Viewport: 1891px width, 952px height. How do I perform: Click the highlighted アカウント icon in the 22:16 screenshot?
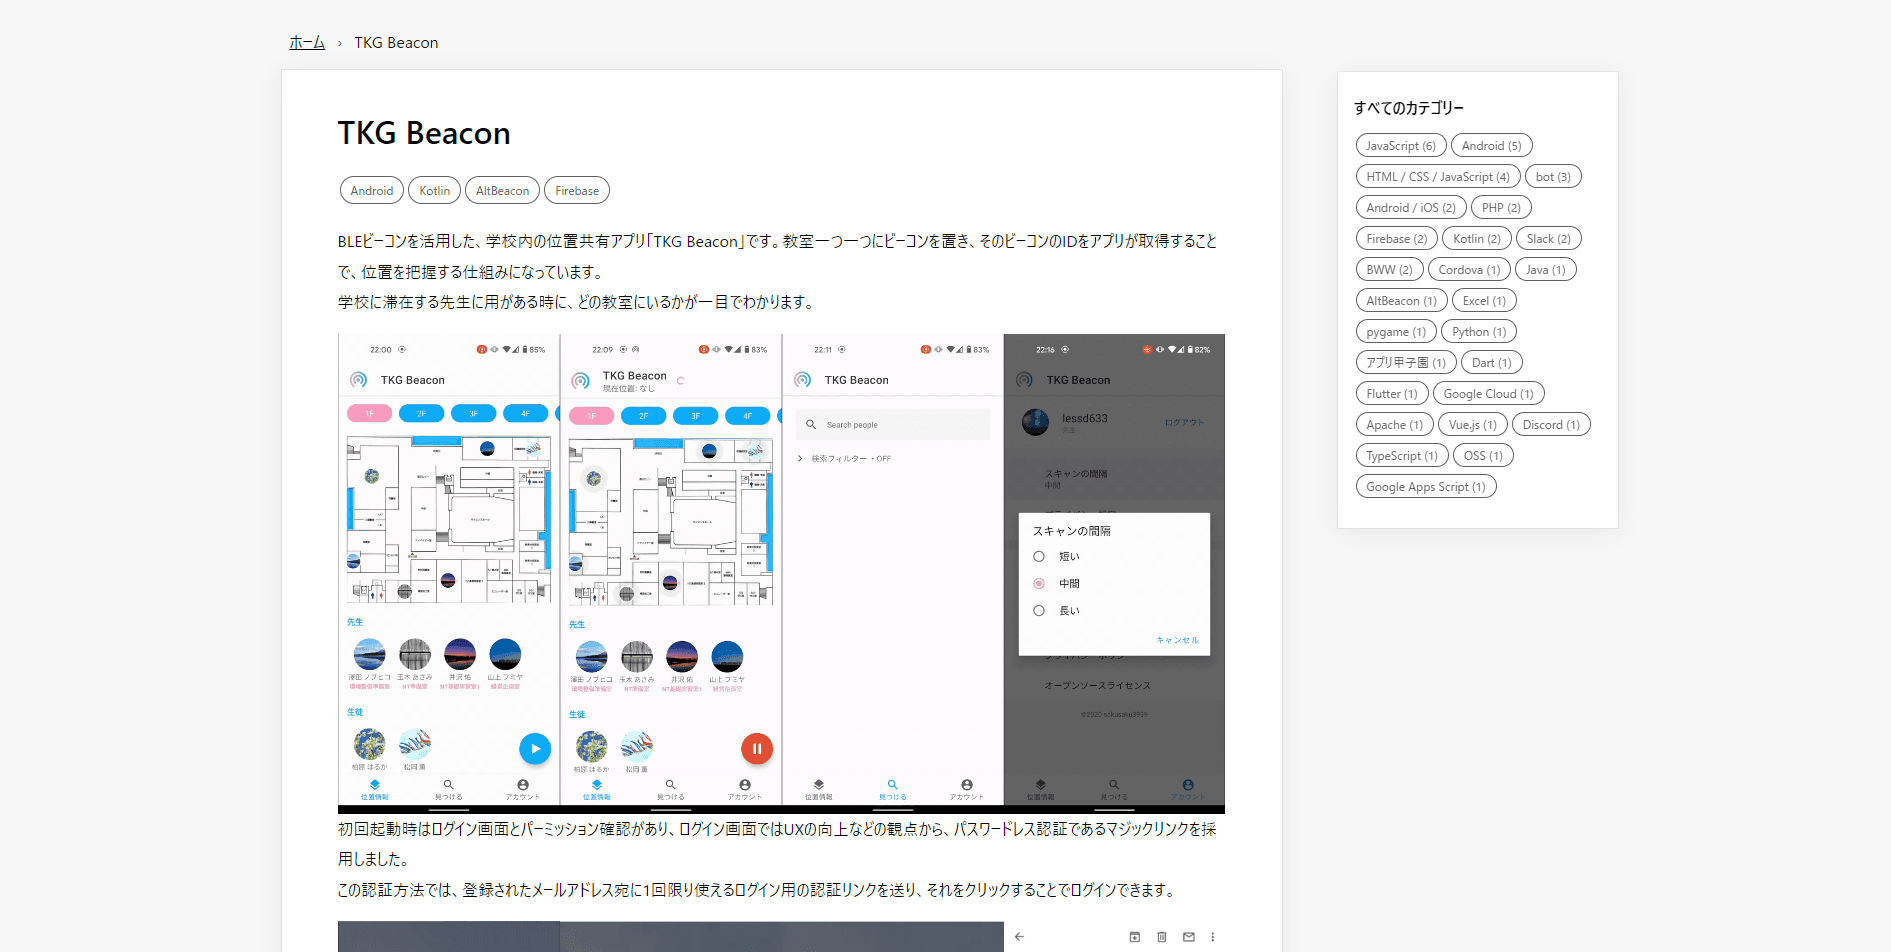pyautogui.click(x=1188, y=785)
